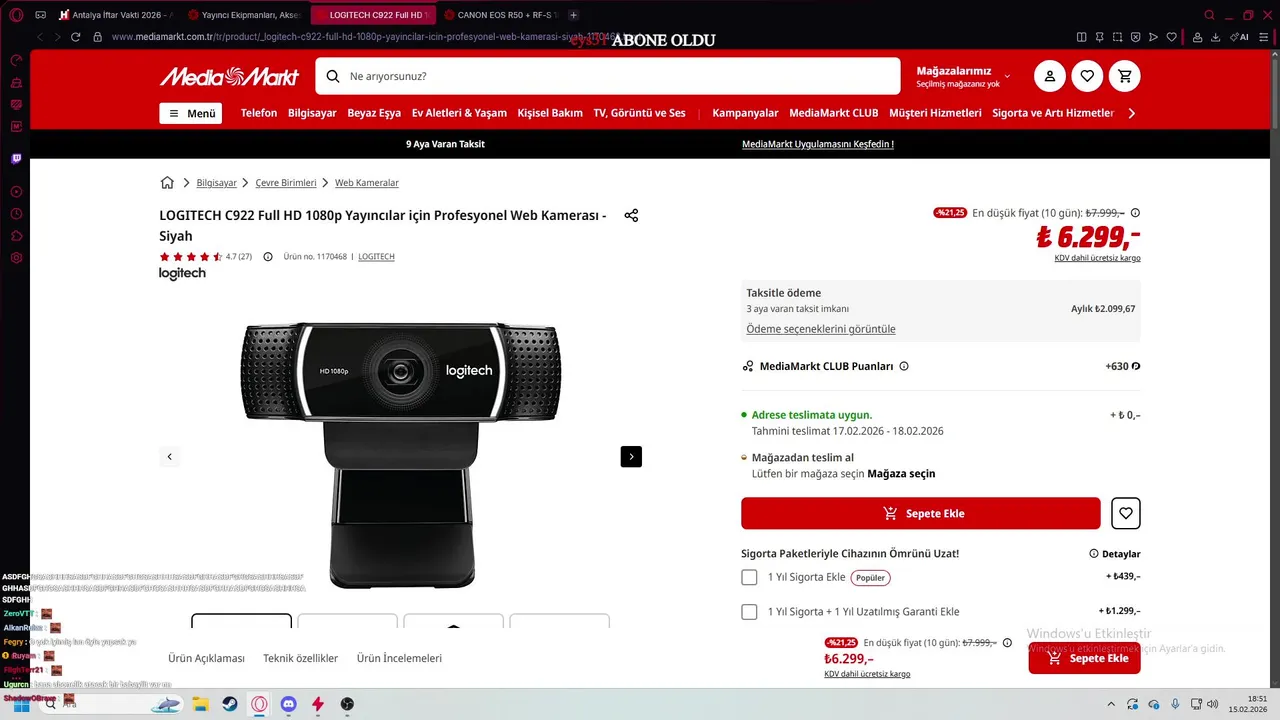The width and height of the screenshot is (1280, 720).
Task: Take a snapshot with the capture icon
Action: [x=1117, y=37]
